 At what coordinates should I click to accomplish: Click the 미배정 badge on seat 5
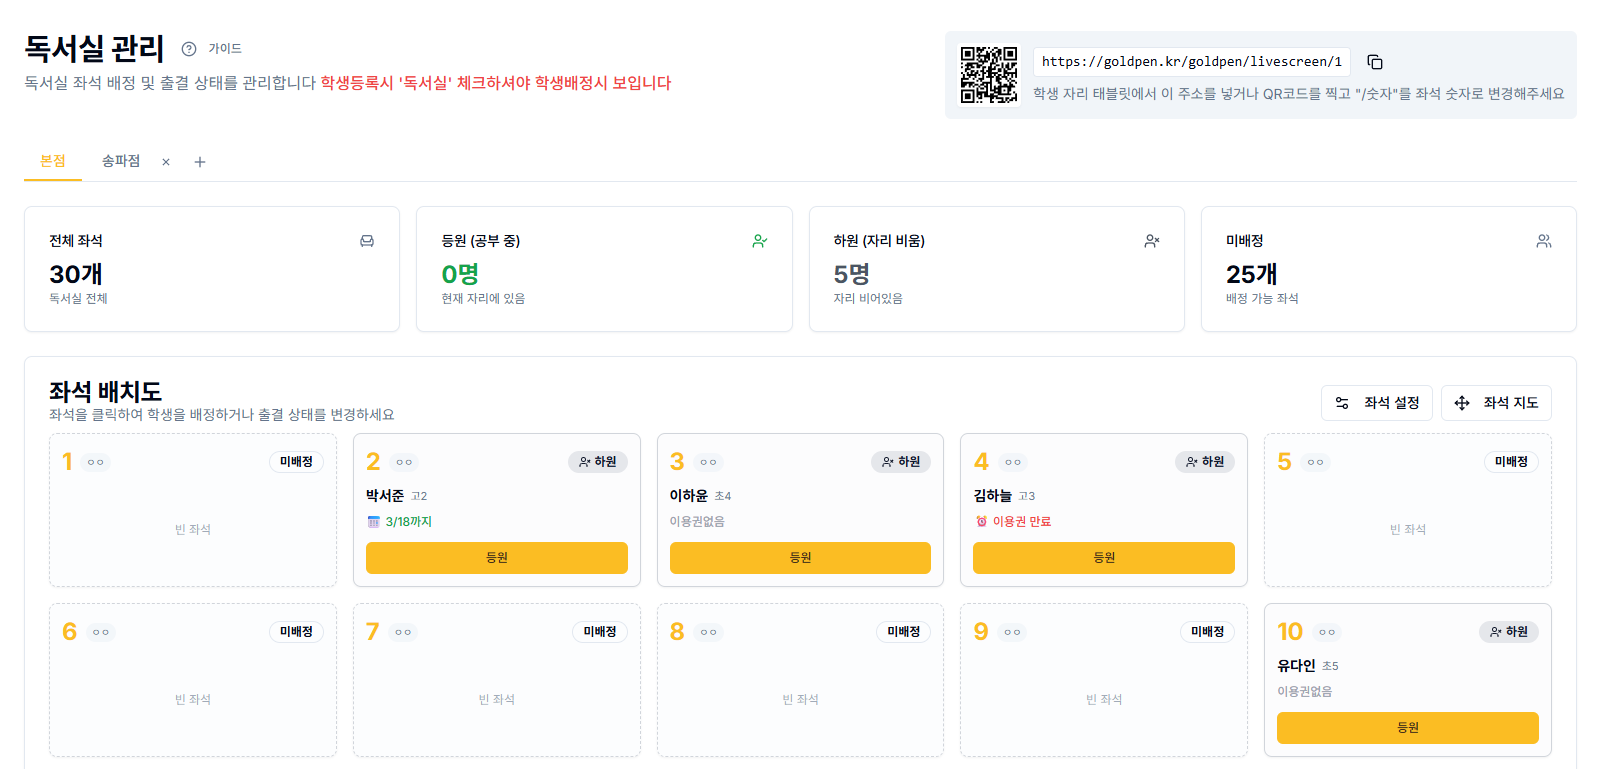coord(1511,462)
